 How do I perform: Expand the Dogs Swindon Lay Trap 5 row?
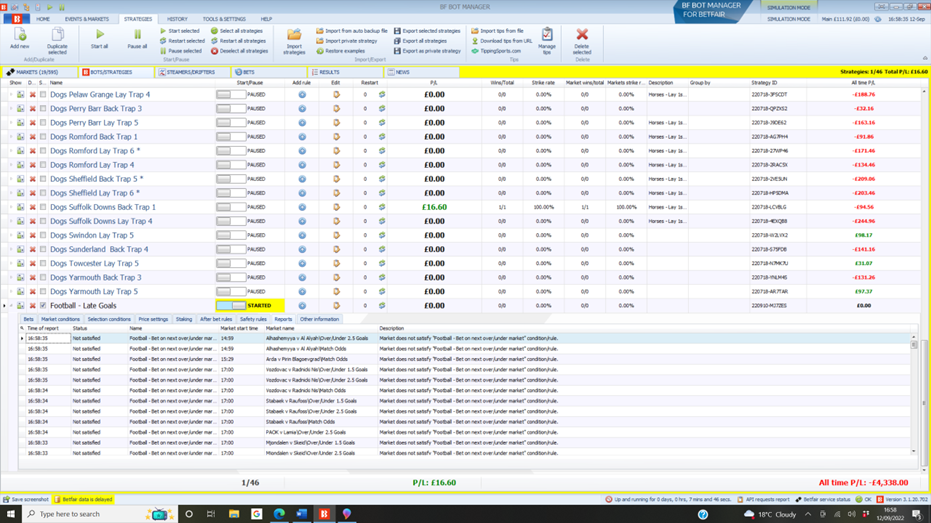coord(11,235)
